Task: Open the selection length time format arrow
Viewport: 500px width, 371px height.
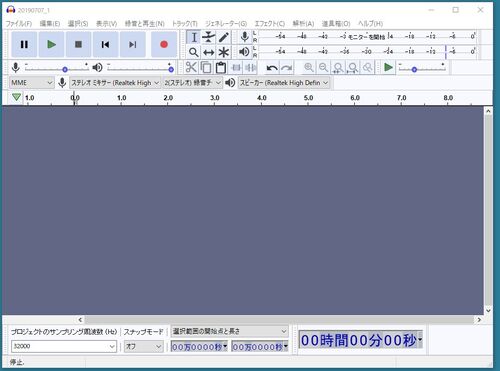Action: [286, 346]
